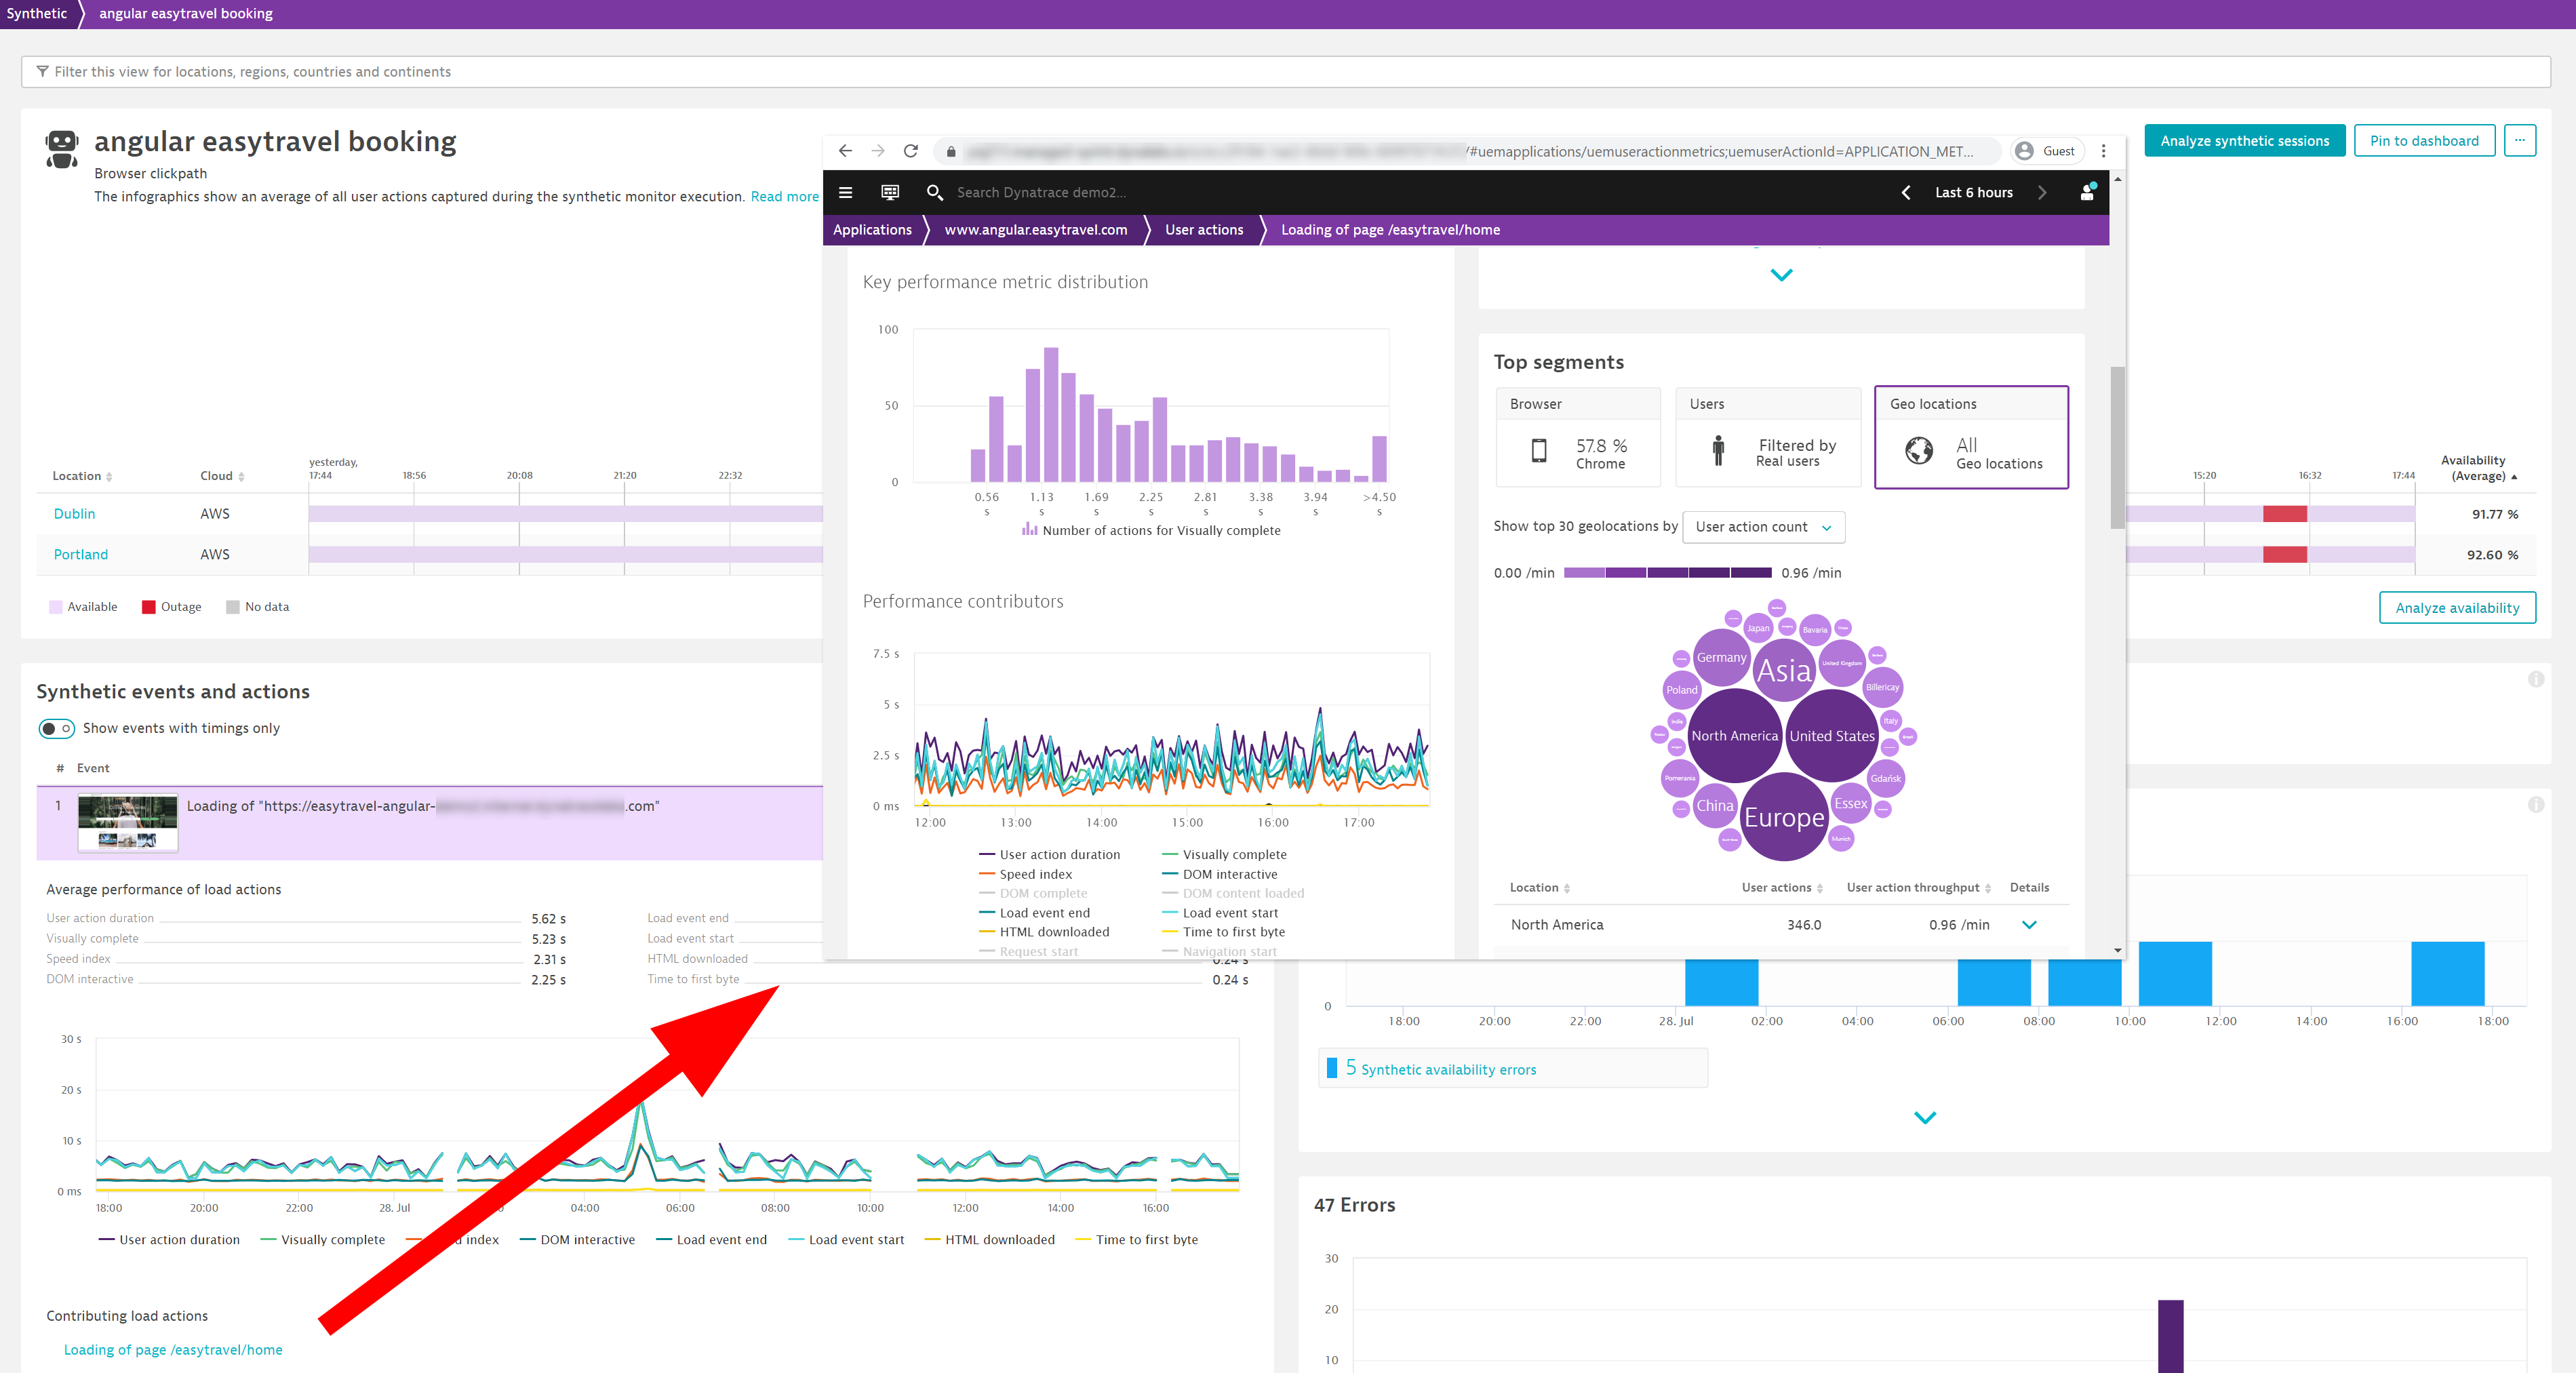Sort by Location column in monitor table
The width and height of the screenshot is (2576, 1373).
[82, 476]
